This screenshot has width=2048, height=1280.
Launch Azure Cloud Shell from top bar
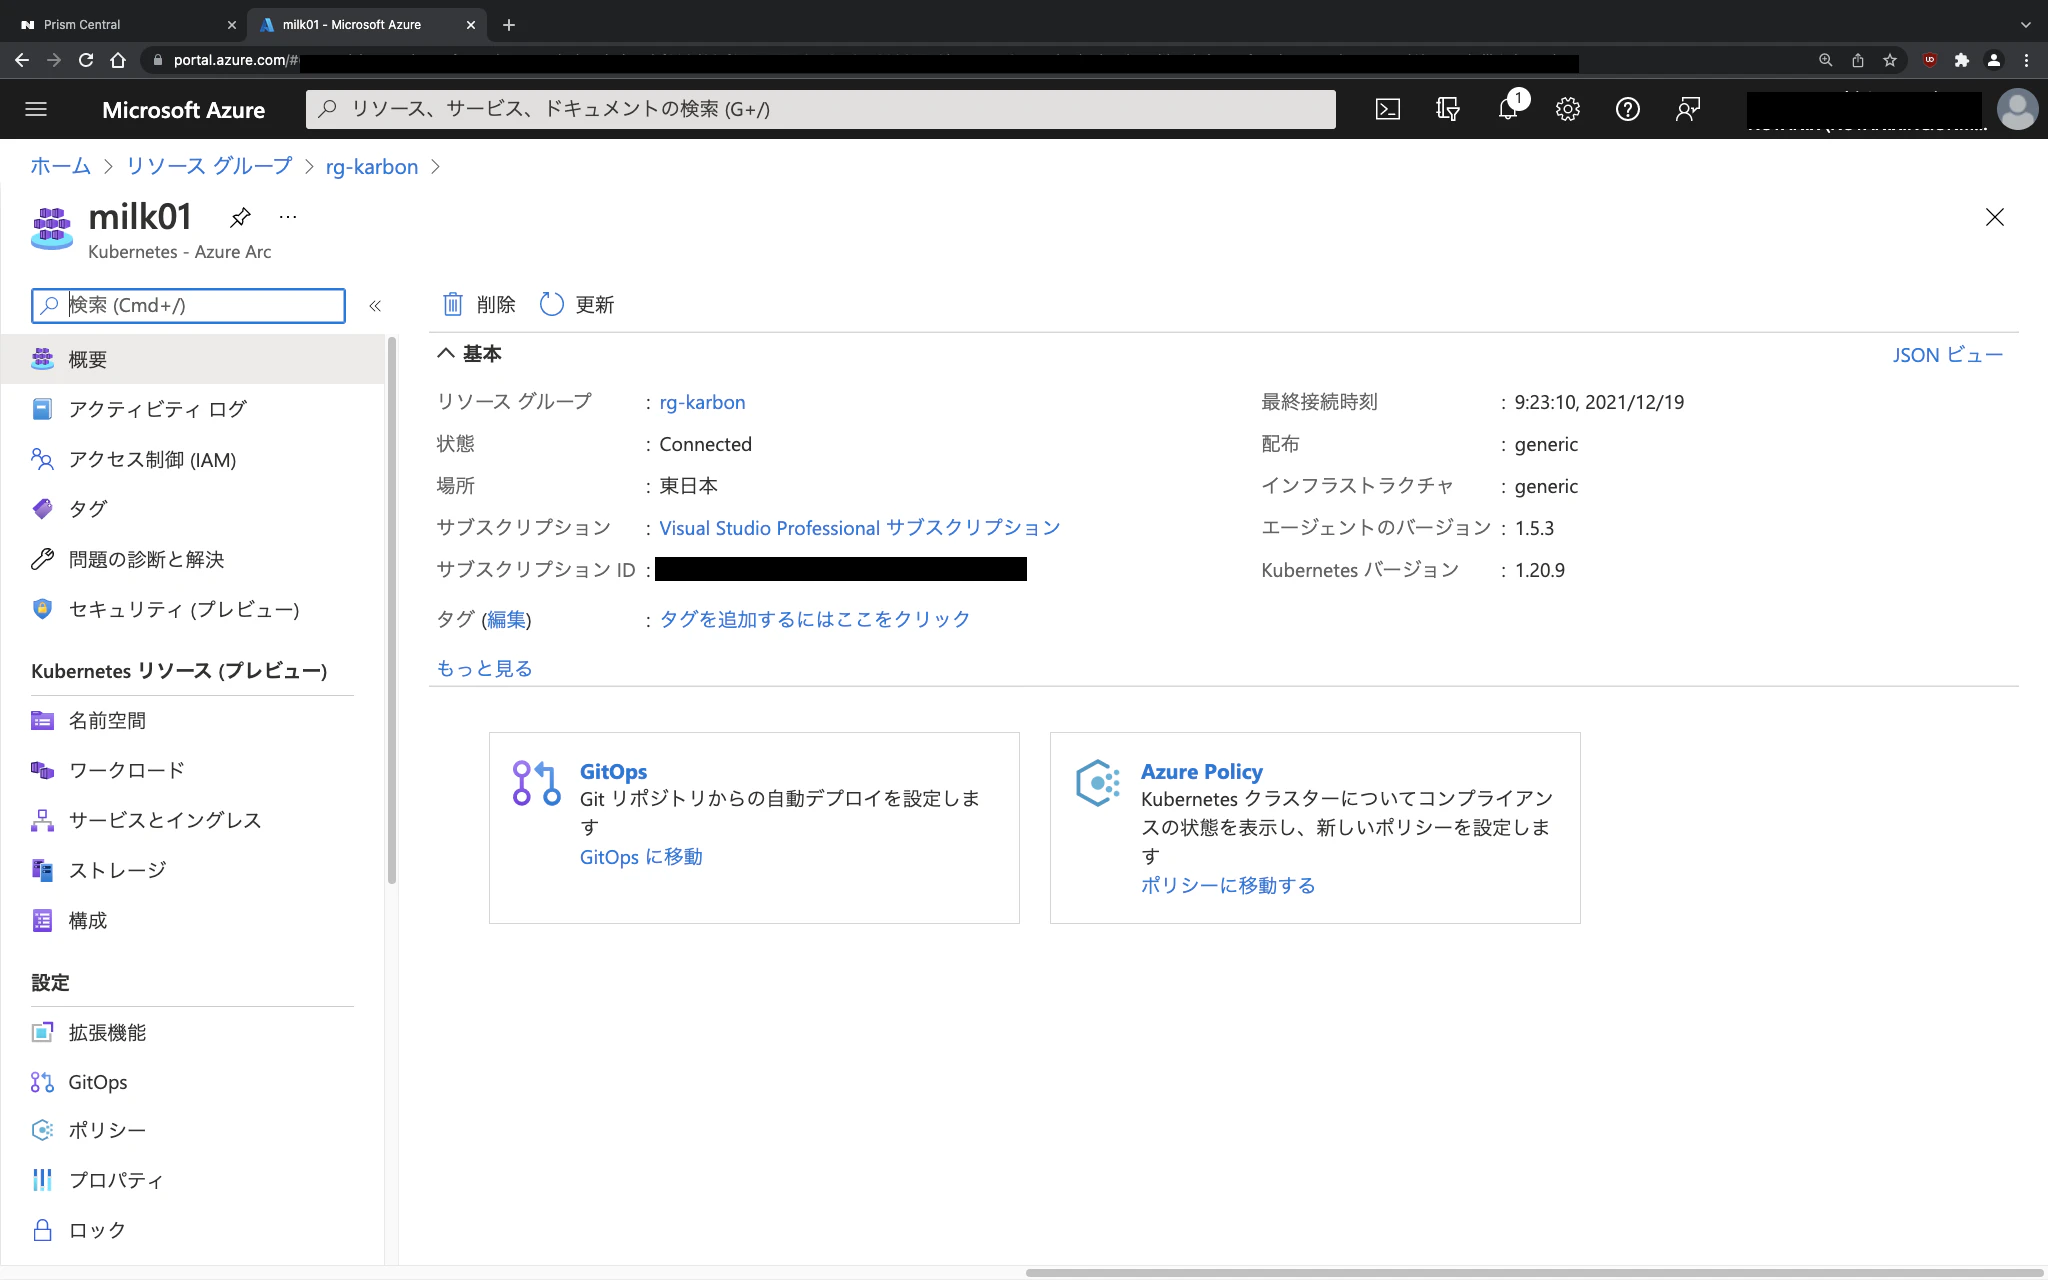[x=1388, y=109]
